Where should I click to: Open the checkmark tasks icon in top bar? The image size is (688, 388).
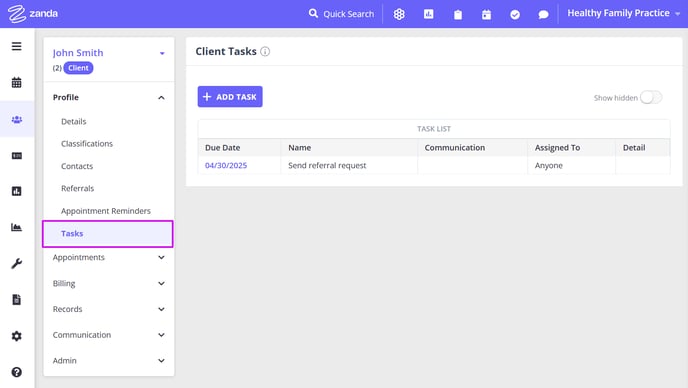515,14
